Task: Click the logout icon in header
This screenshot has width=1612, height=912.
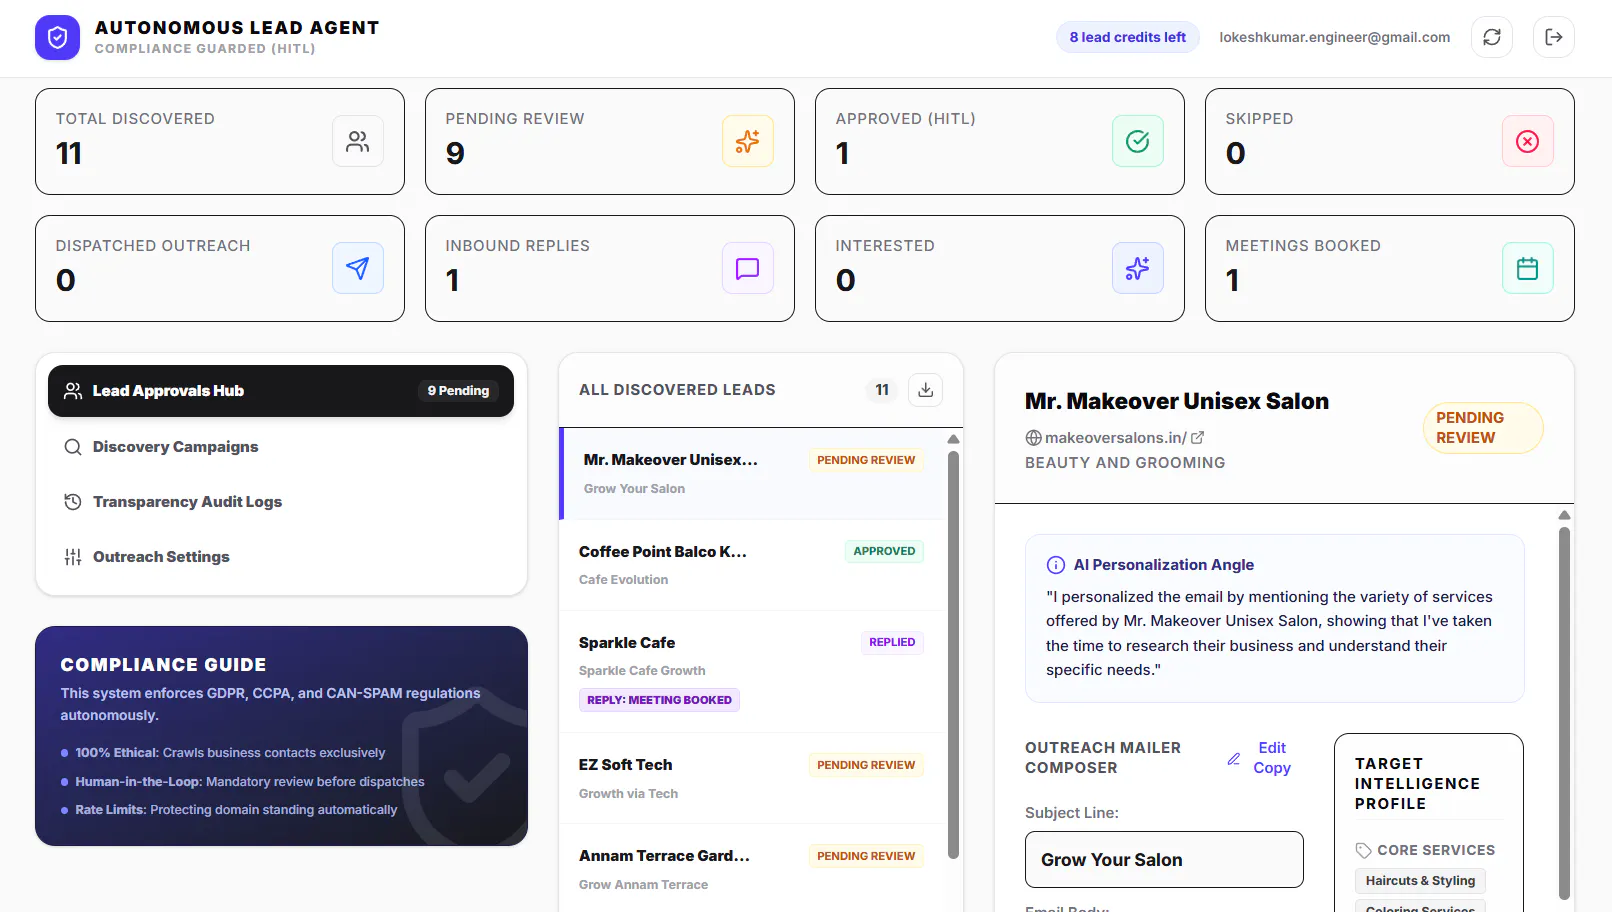Action: [x=1553, y=37]
